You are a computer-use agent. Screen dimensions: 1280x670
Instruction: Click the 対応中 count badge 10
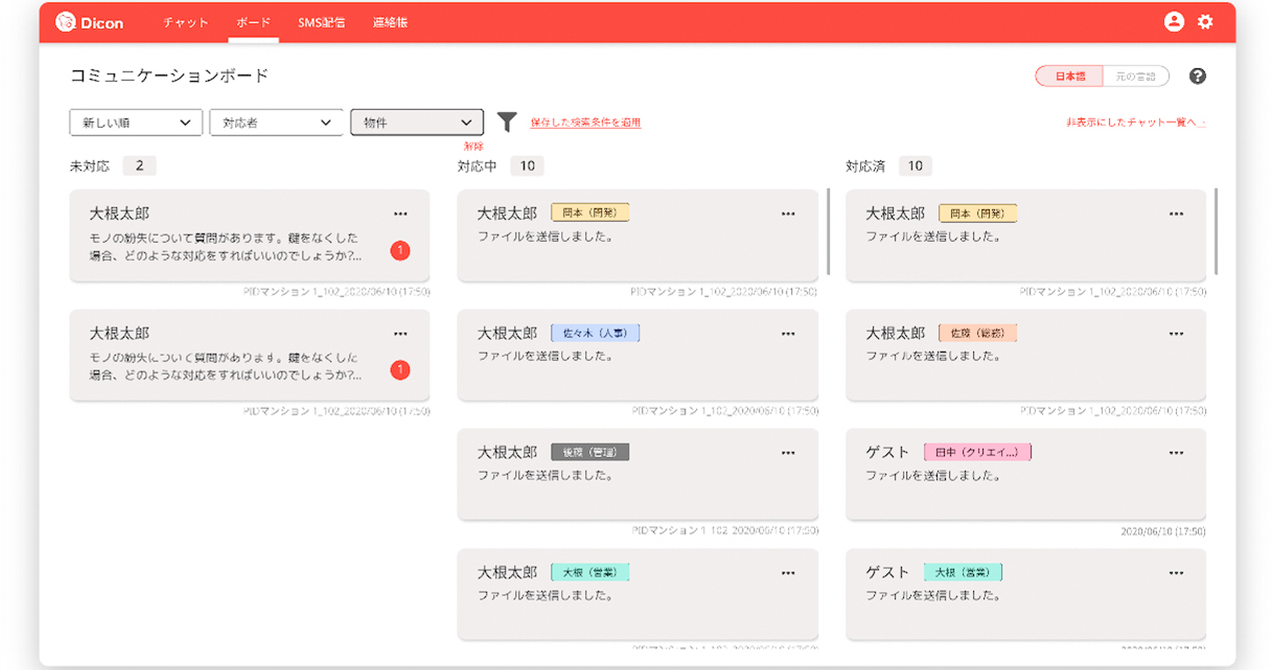(x=527, y=166)
